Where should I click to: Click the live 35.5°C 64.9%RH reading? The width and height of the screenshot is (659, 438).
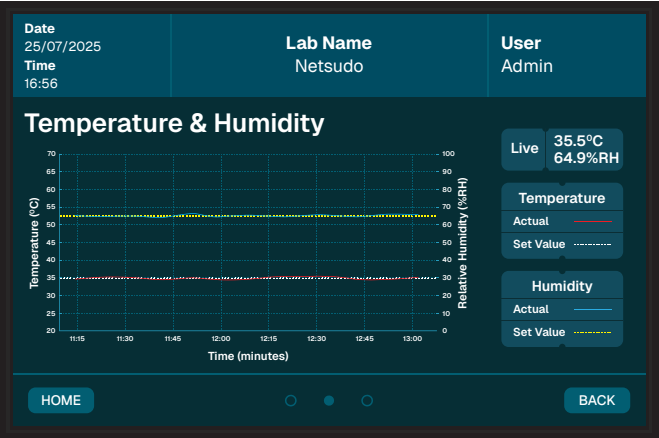coord(584,148)
